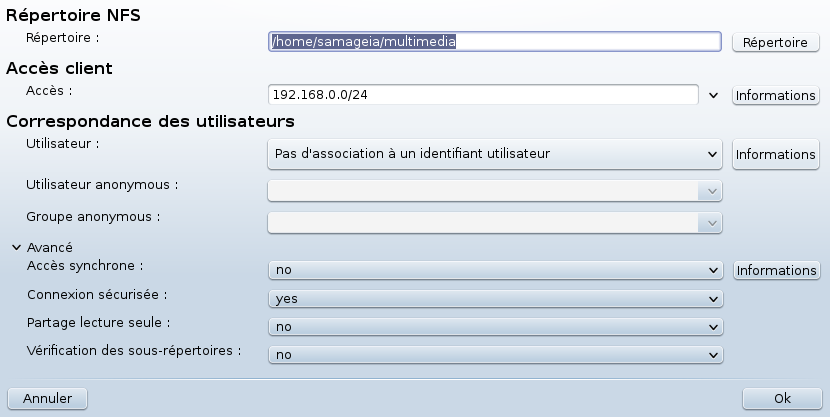
Task: Open the Partage lecture seule dropdown
Action: 495,327
